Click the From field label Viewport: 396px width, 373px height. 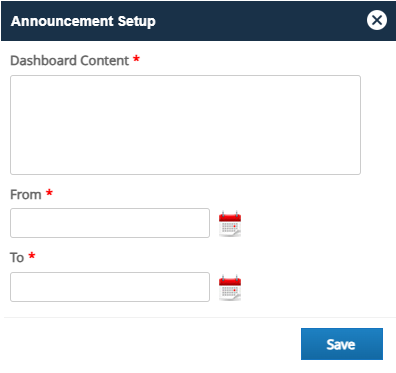[26, 195]
